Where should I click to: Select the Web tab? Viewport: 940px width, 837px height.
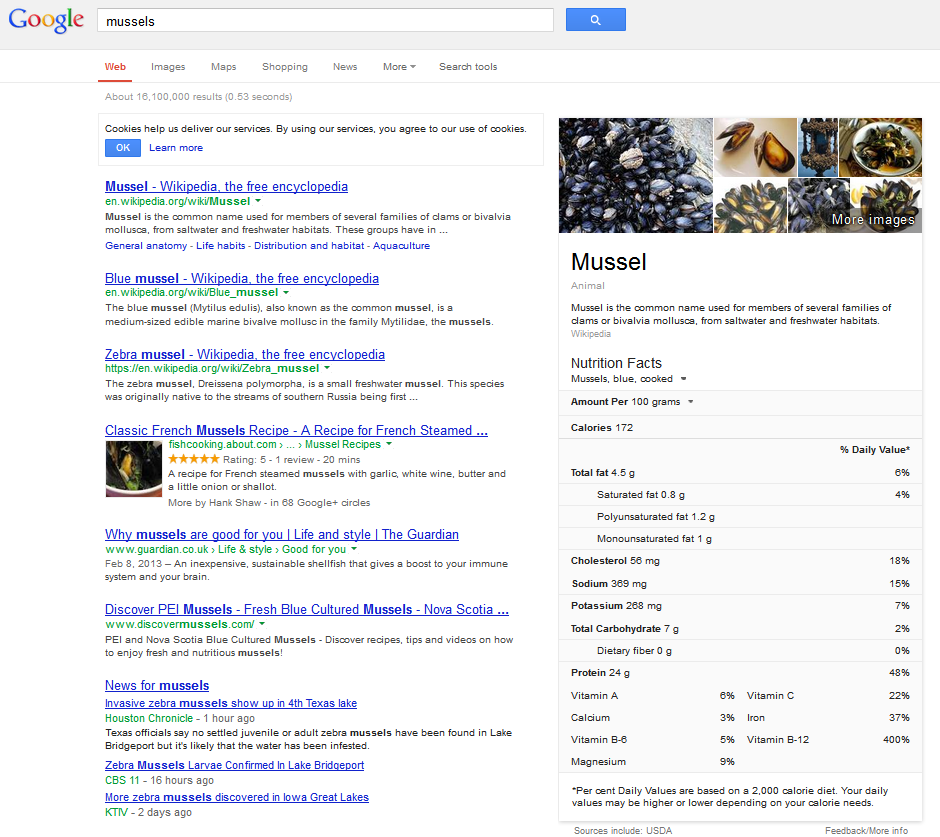pos(115,67)
